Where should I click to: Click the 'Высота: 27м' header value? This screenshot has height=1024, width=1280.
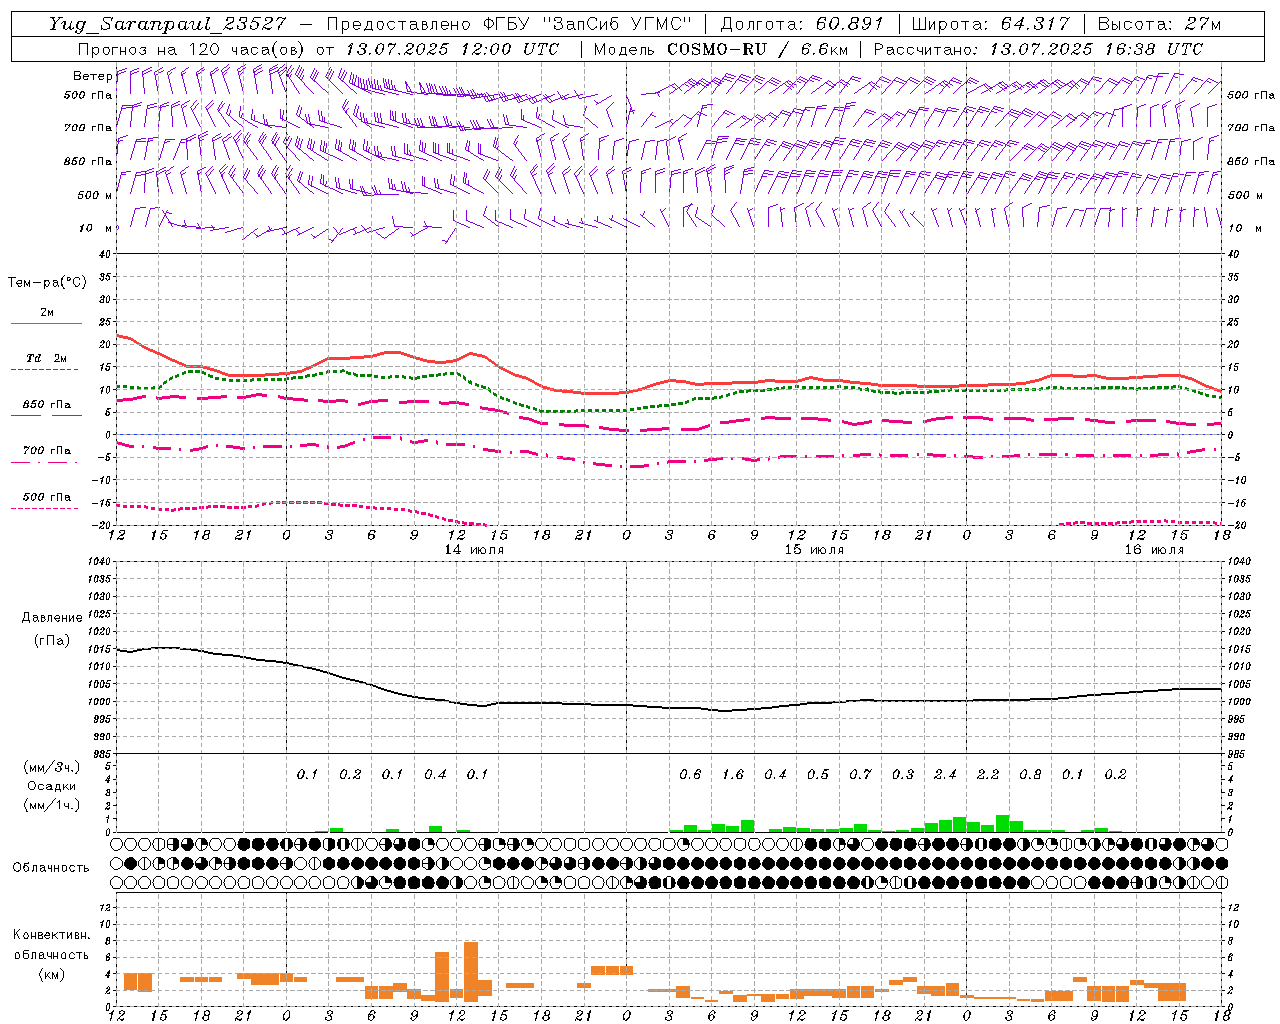pyautogui.click(x=1159, y=24)
